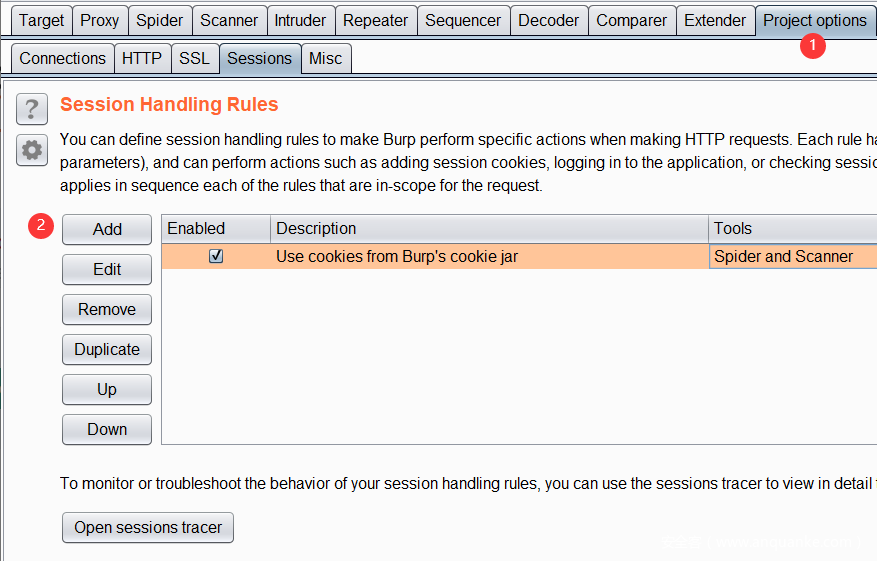Switch to the Intruder tab
This screenshot has width=877, height=561.
coord(300,20)
